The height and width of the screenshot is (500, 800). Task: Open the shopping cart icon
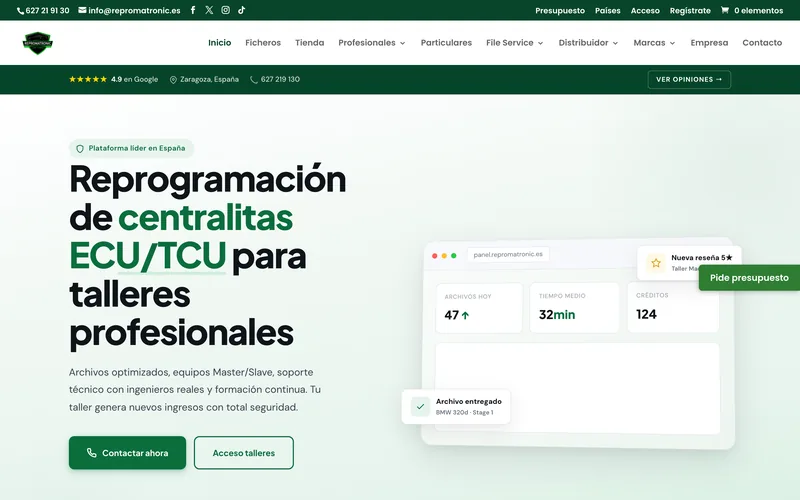pos(724,10)
